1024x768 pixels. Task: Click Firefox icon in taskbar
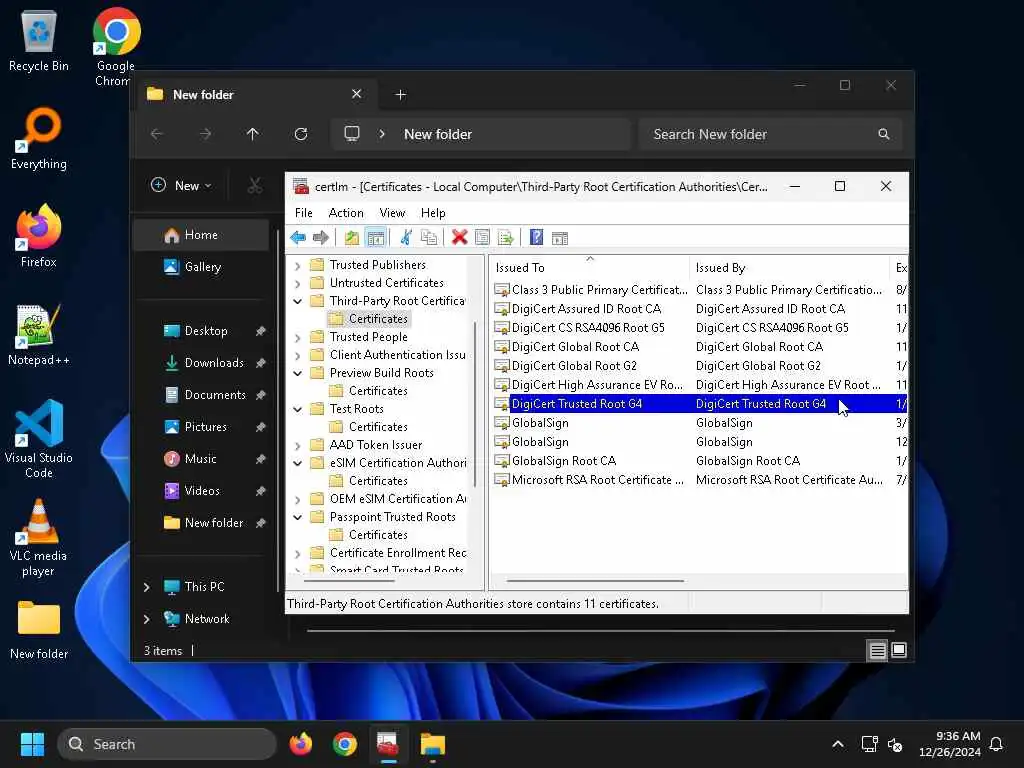[x=301, y=744]
